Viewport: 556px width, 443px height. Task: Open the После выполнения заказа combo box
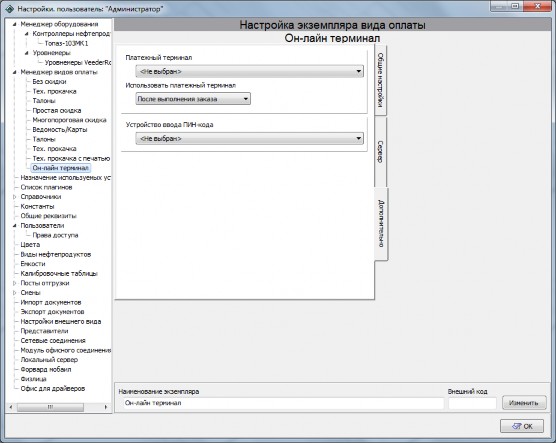[193, 99]
